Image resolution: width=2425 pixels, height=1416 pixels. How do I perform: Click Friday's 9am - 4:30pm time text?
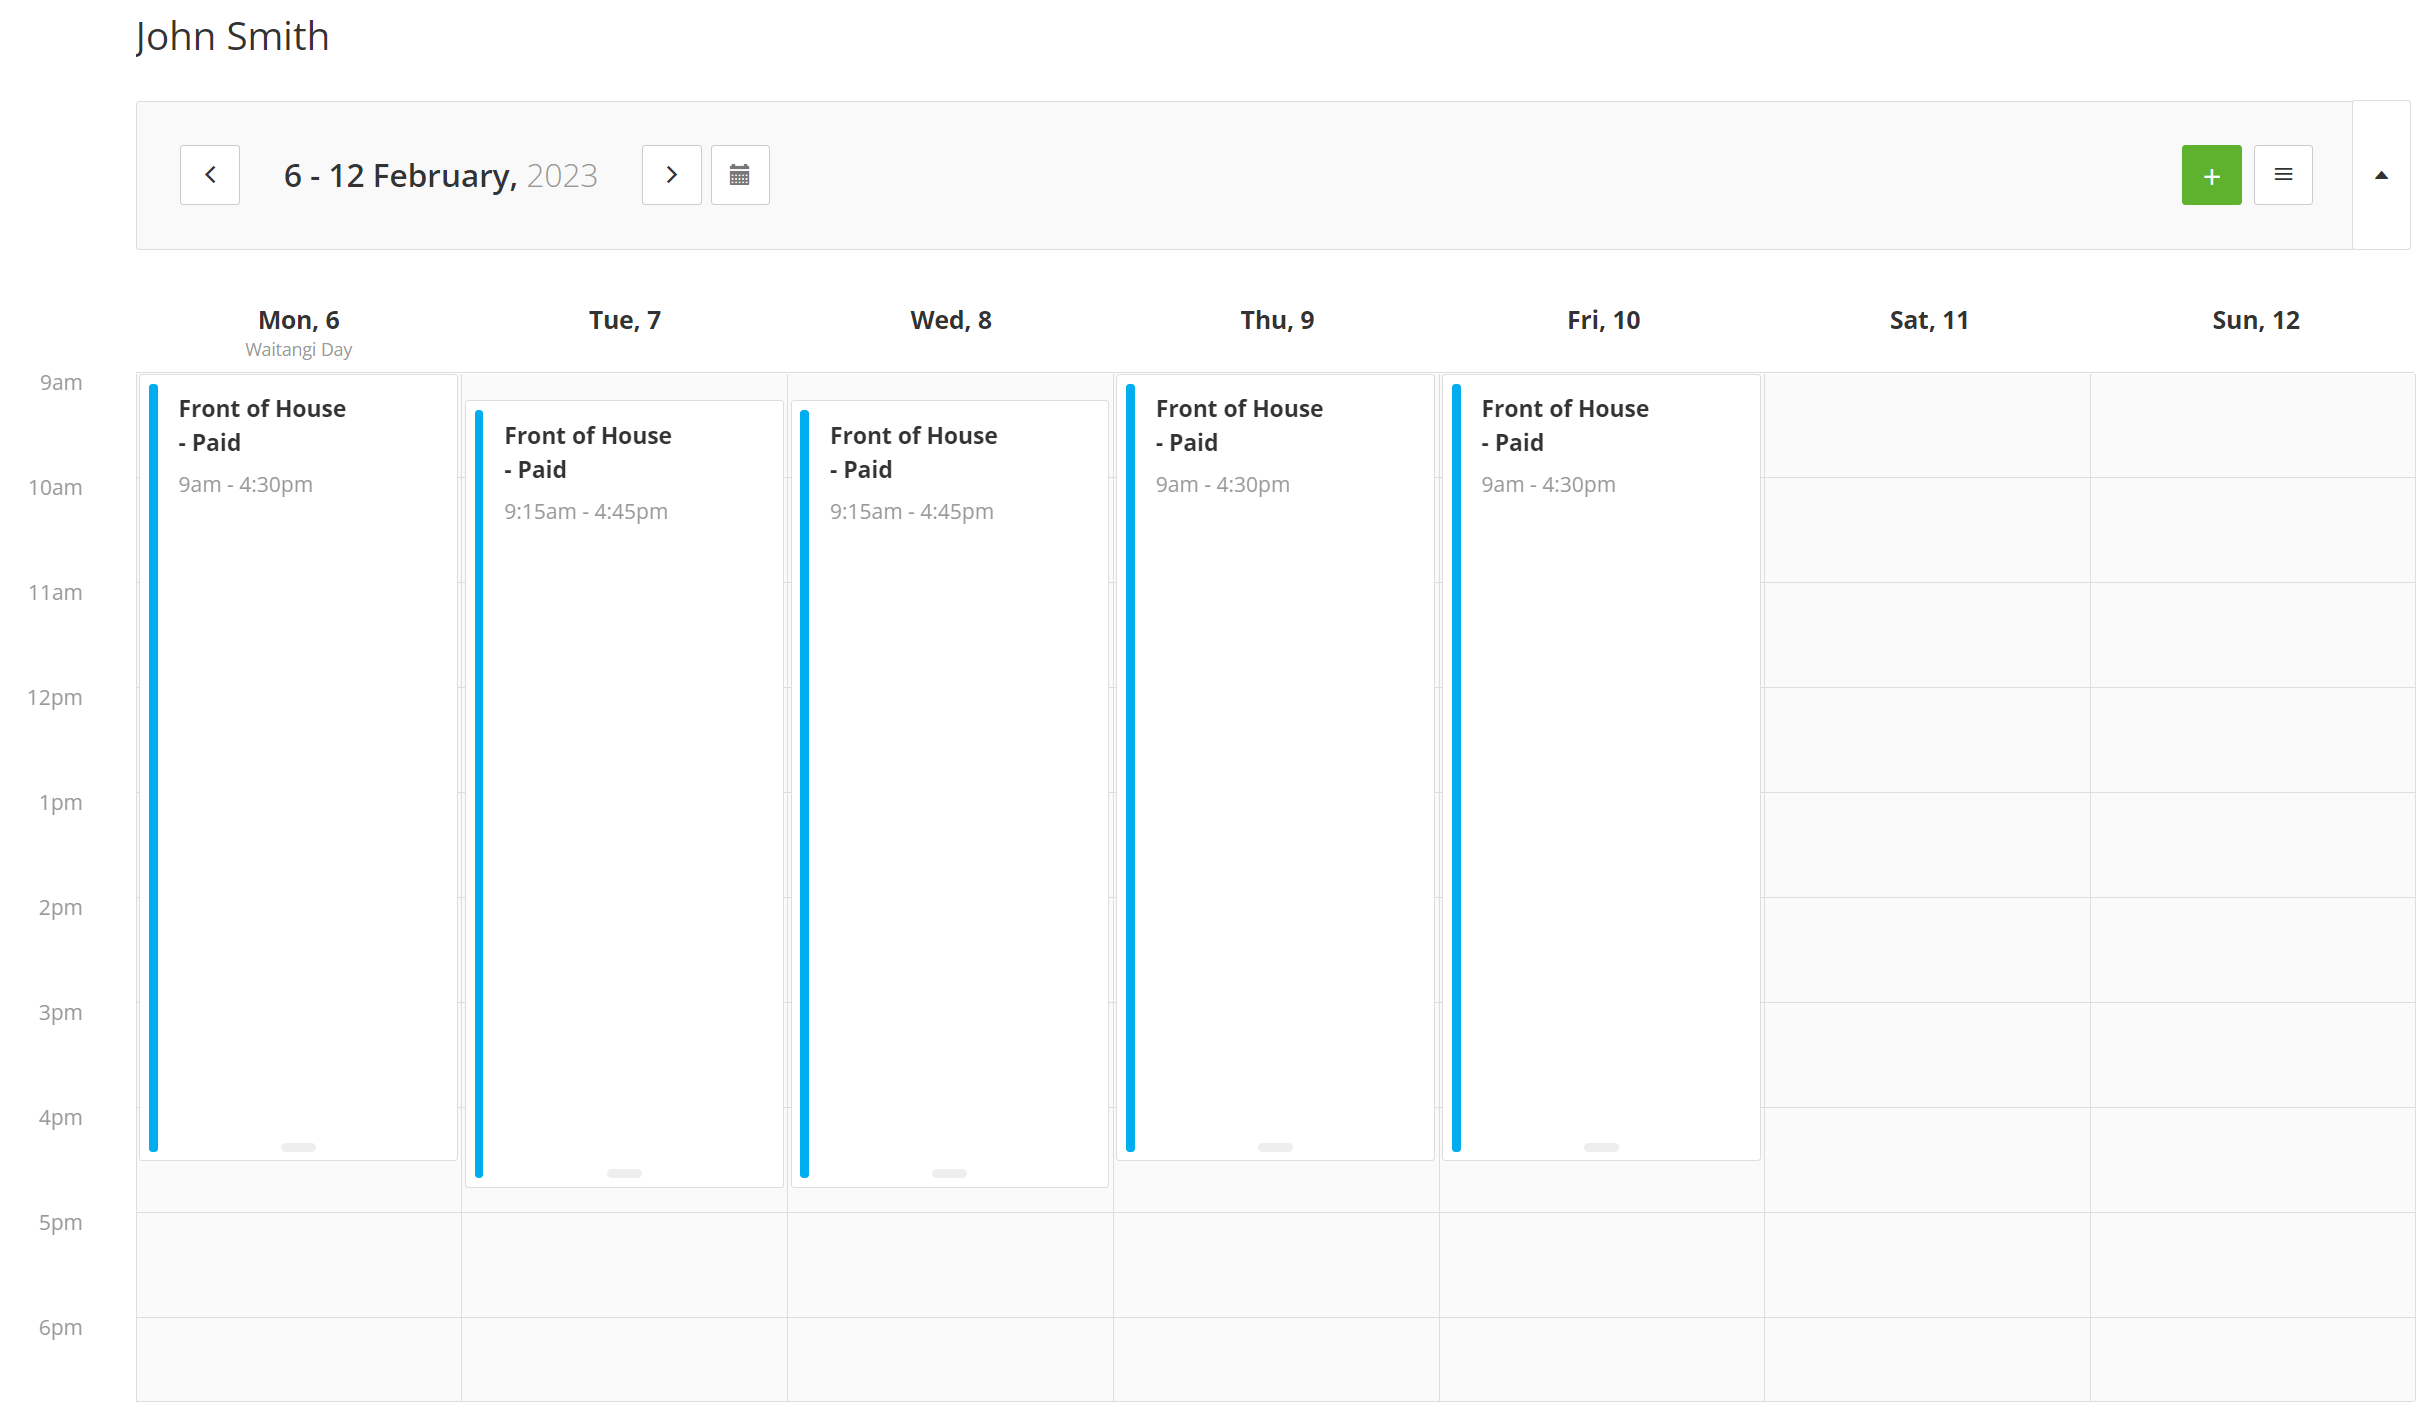point(1549,485)
